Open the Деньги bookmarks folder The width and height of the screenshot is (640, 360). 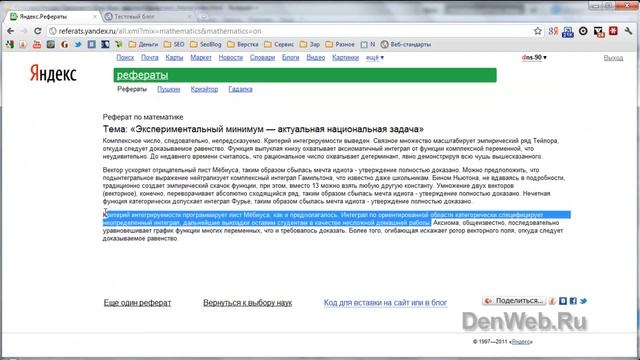[x=143, y=44]
